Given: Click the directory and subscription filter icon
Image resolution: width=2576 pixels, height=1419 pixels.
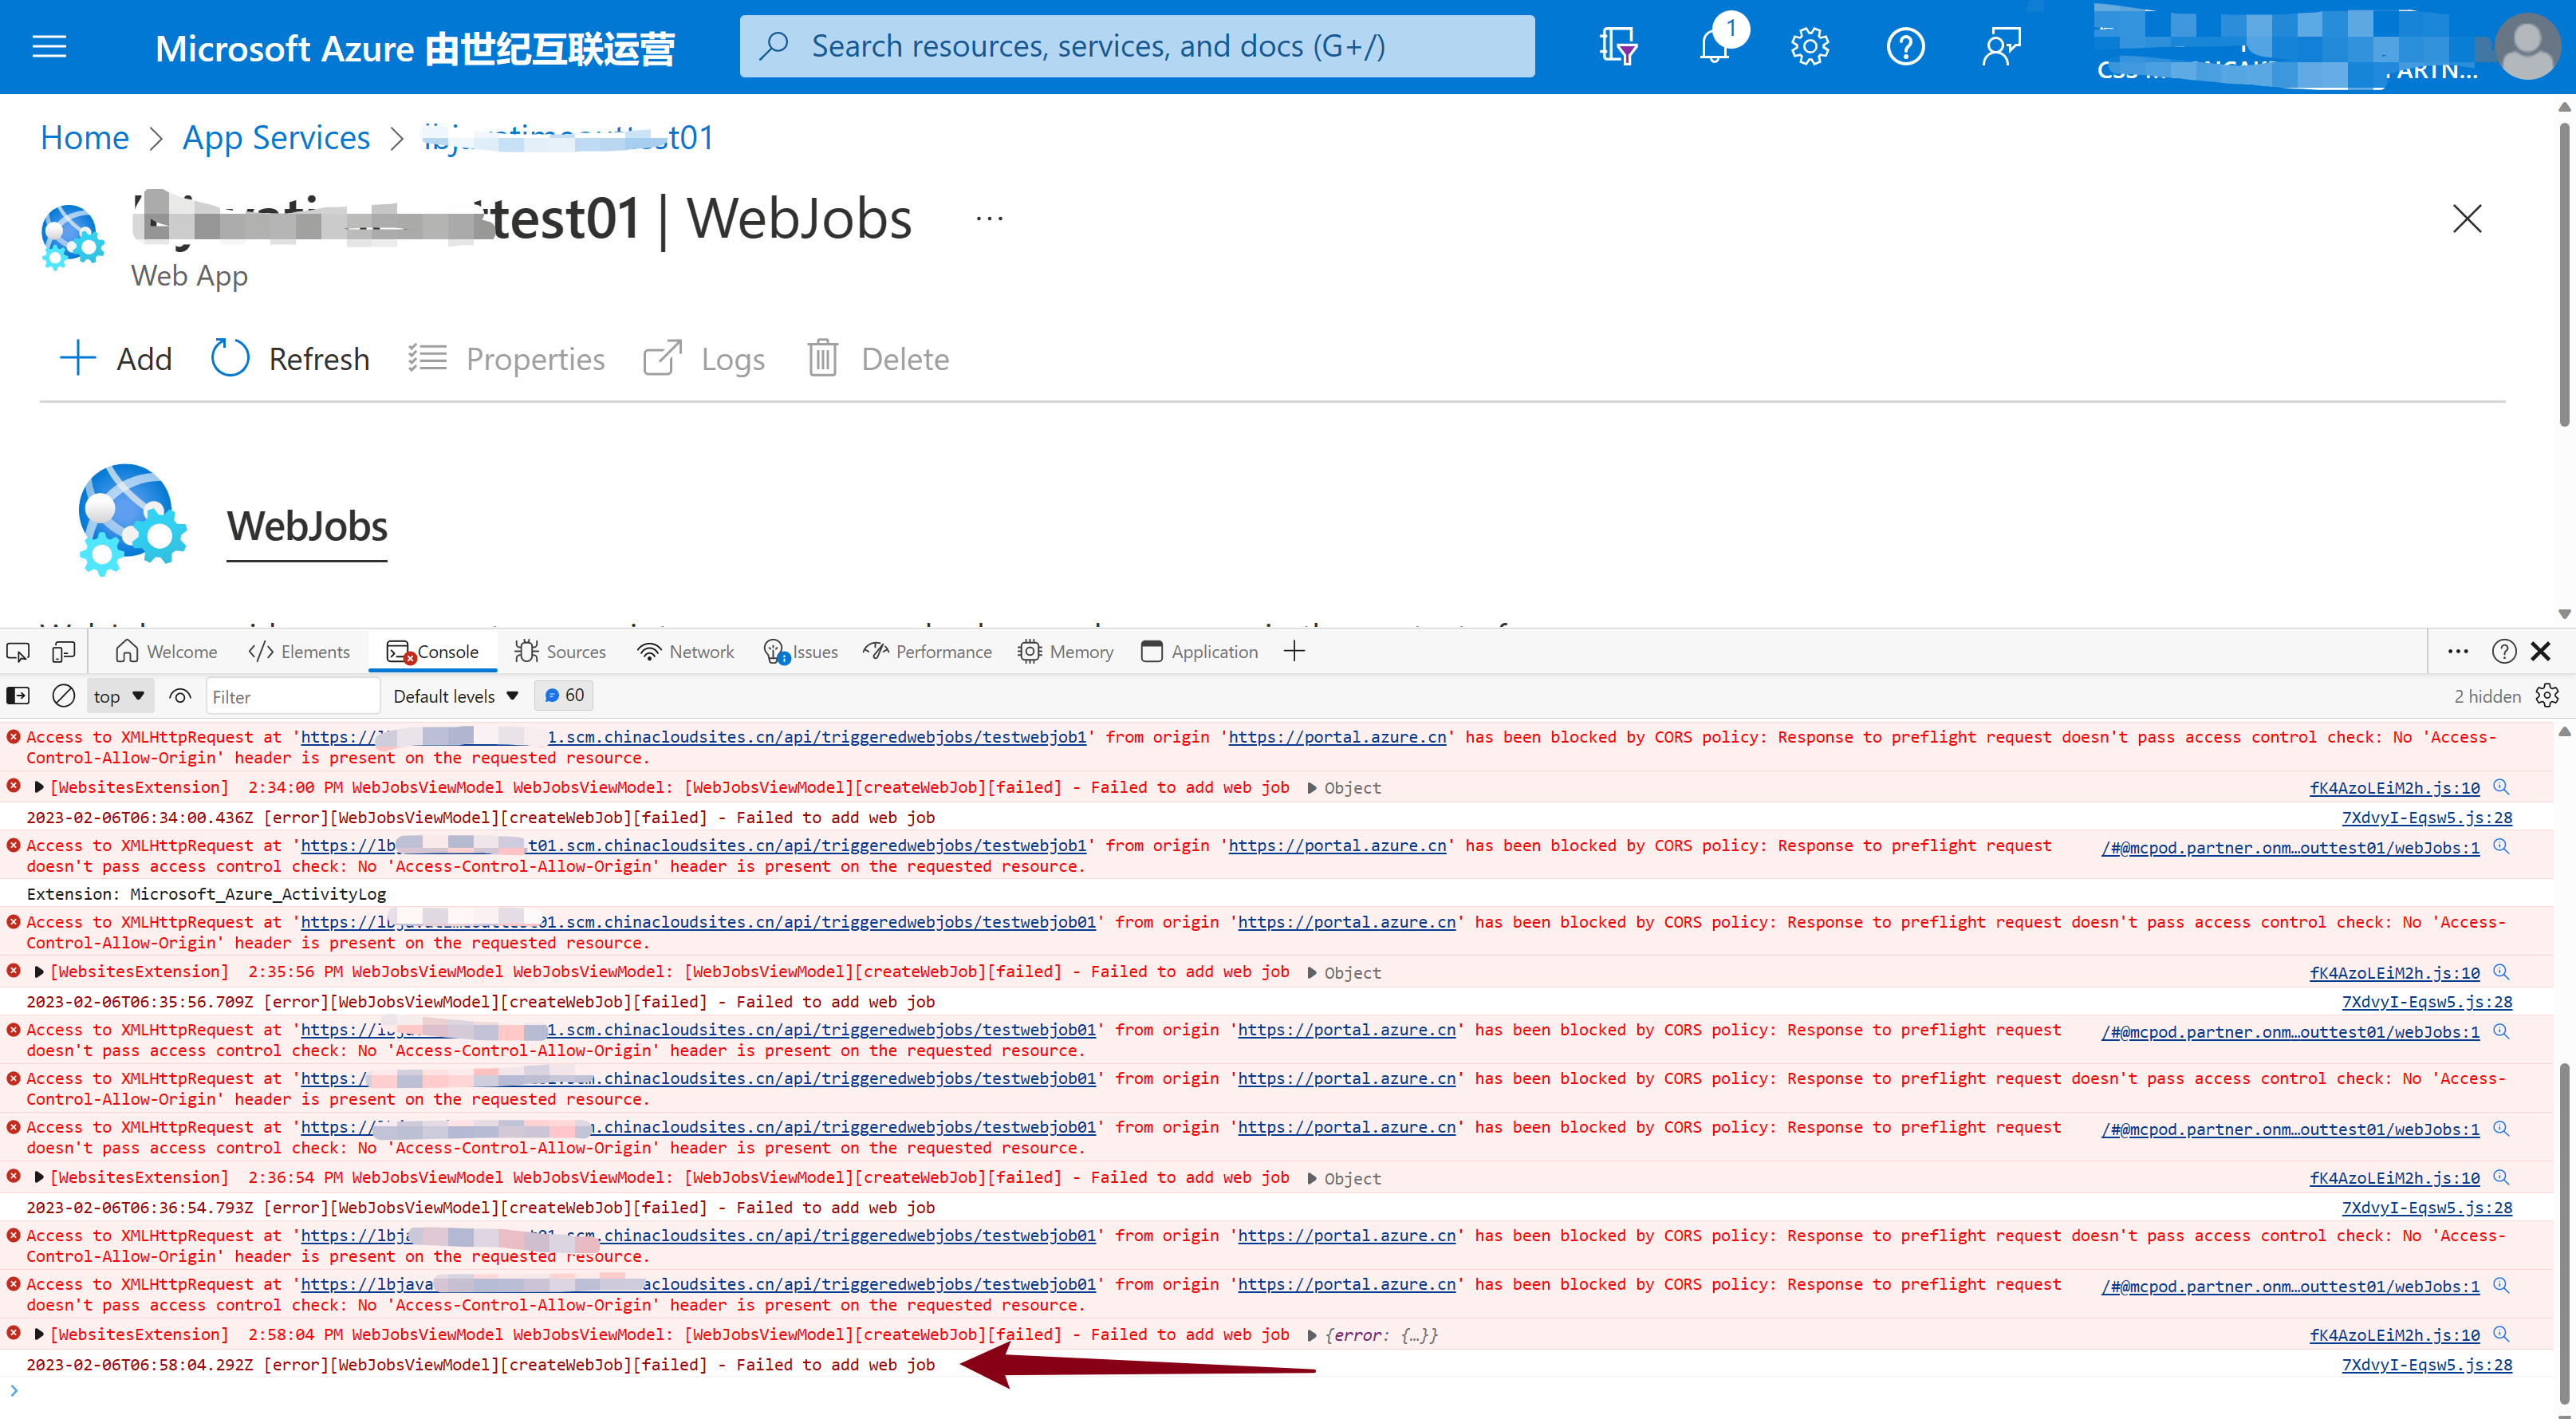Looking at the screenshot, I should tap(1617, 46).
